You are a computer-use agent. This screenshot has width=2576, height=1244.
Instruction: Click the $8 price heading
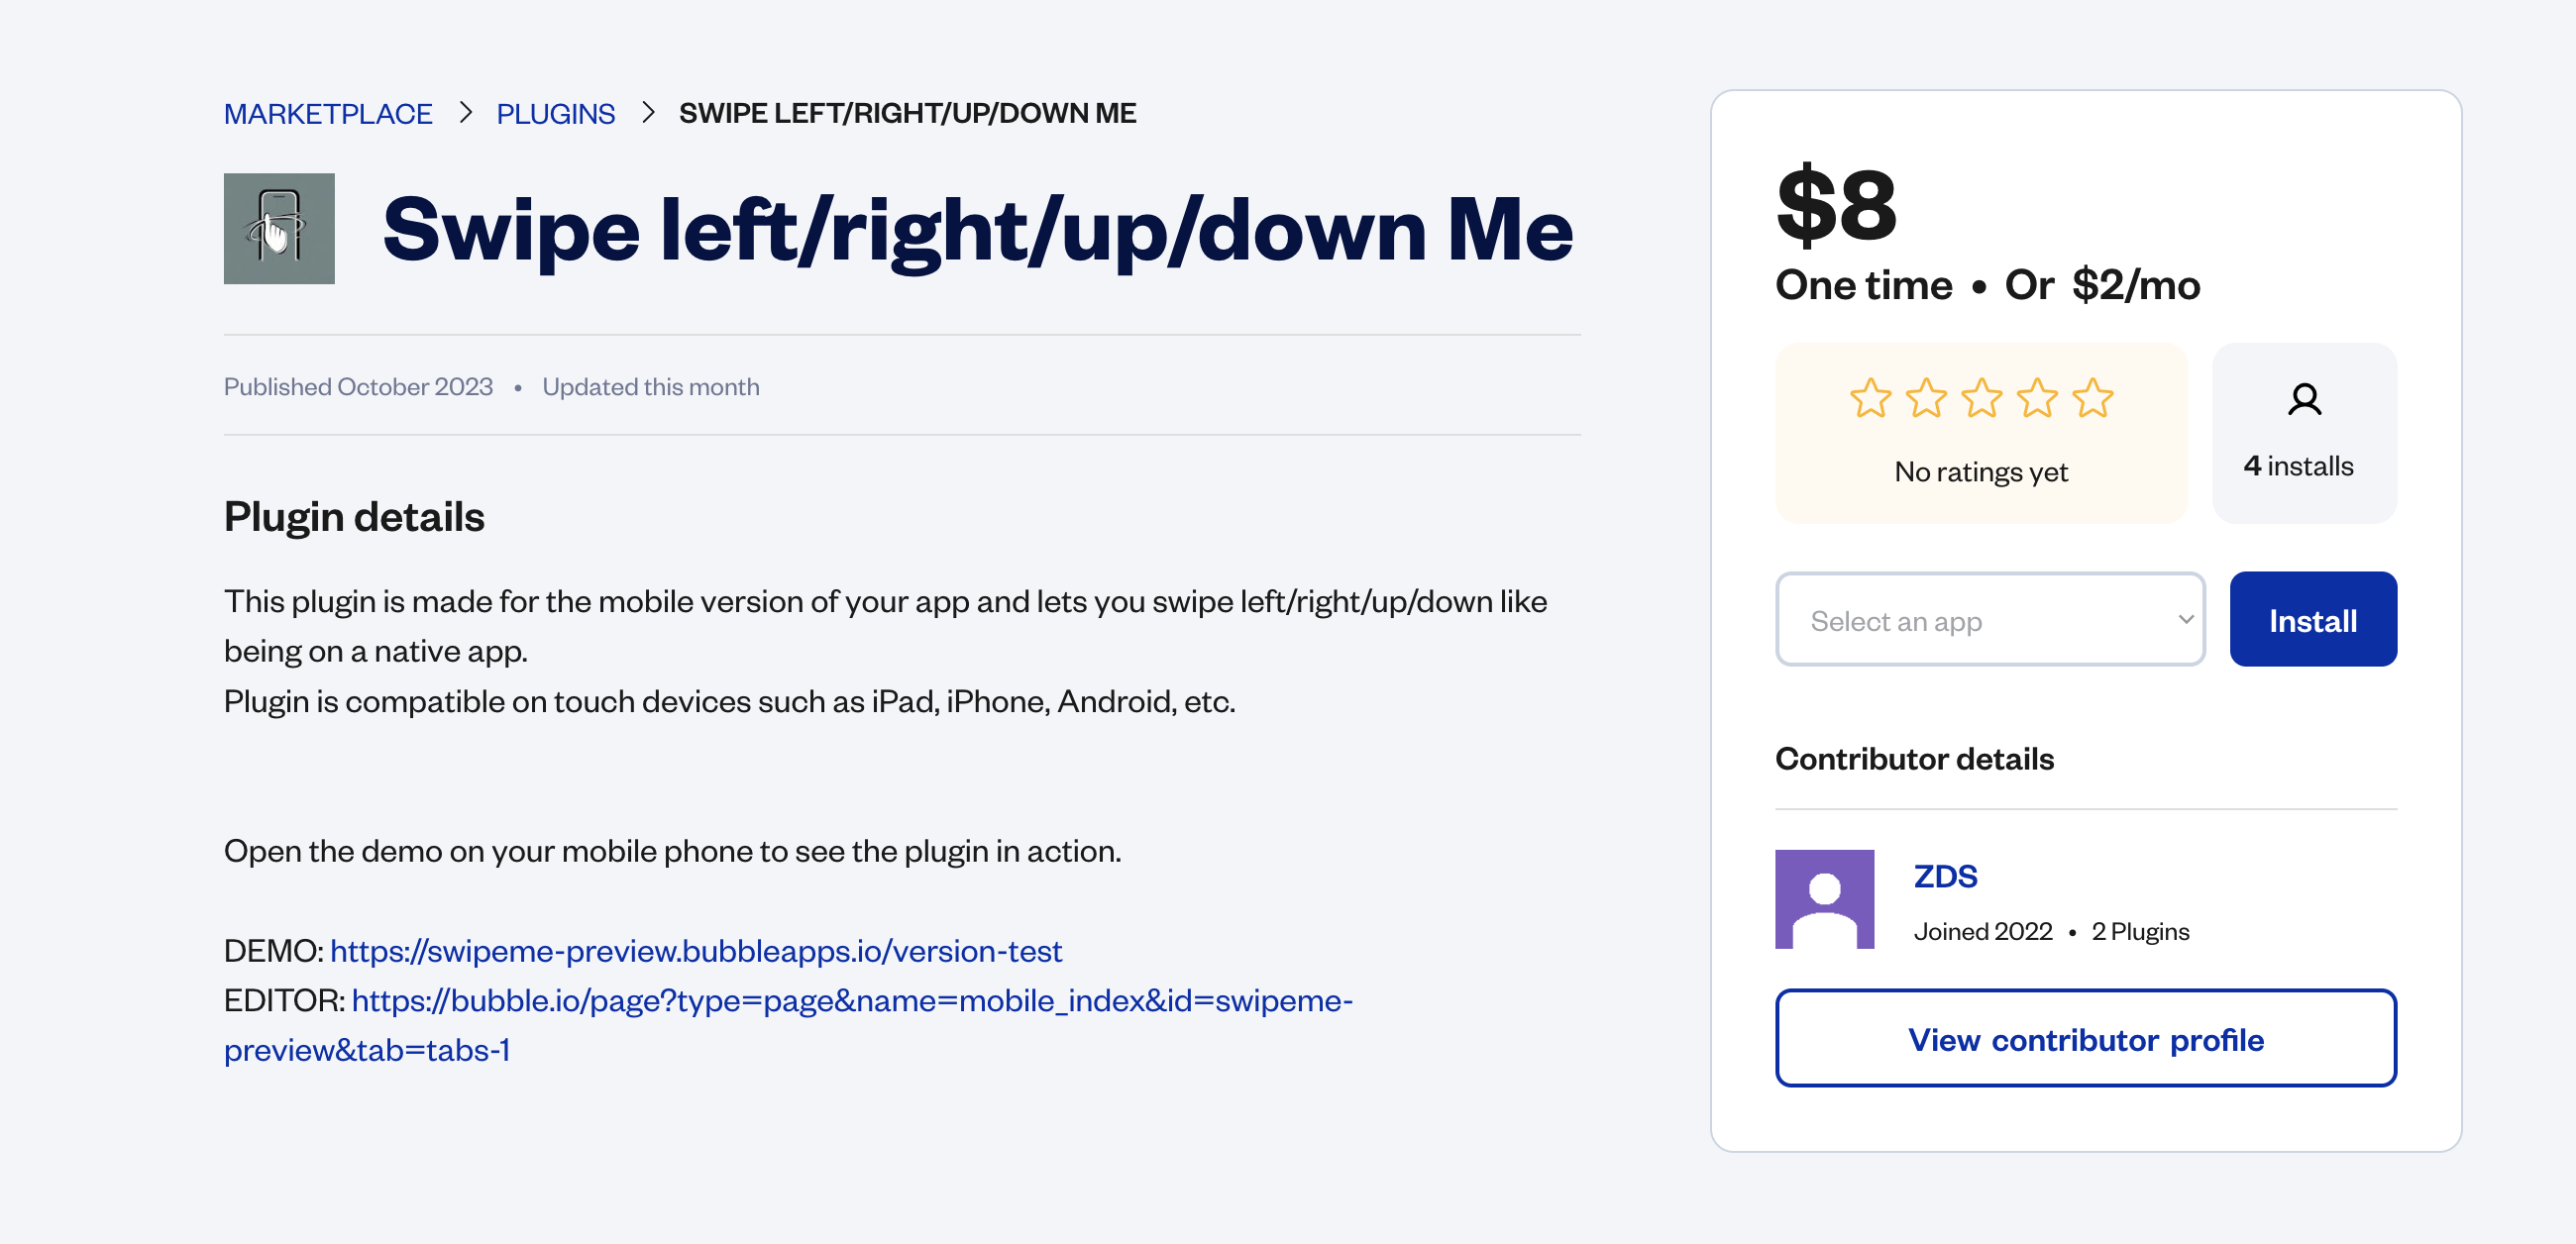1836,205
